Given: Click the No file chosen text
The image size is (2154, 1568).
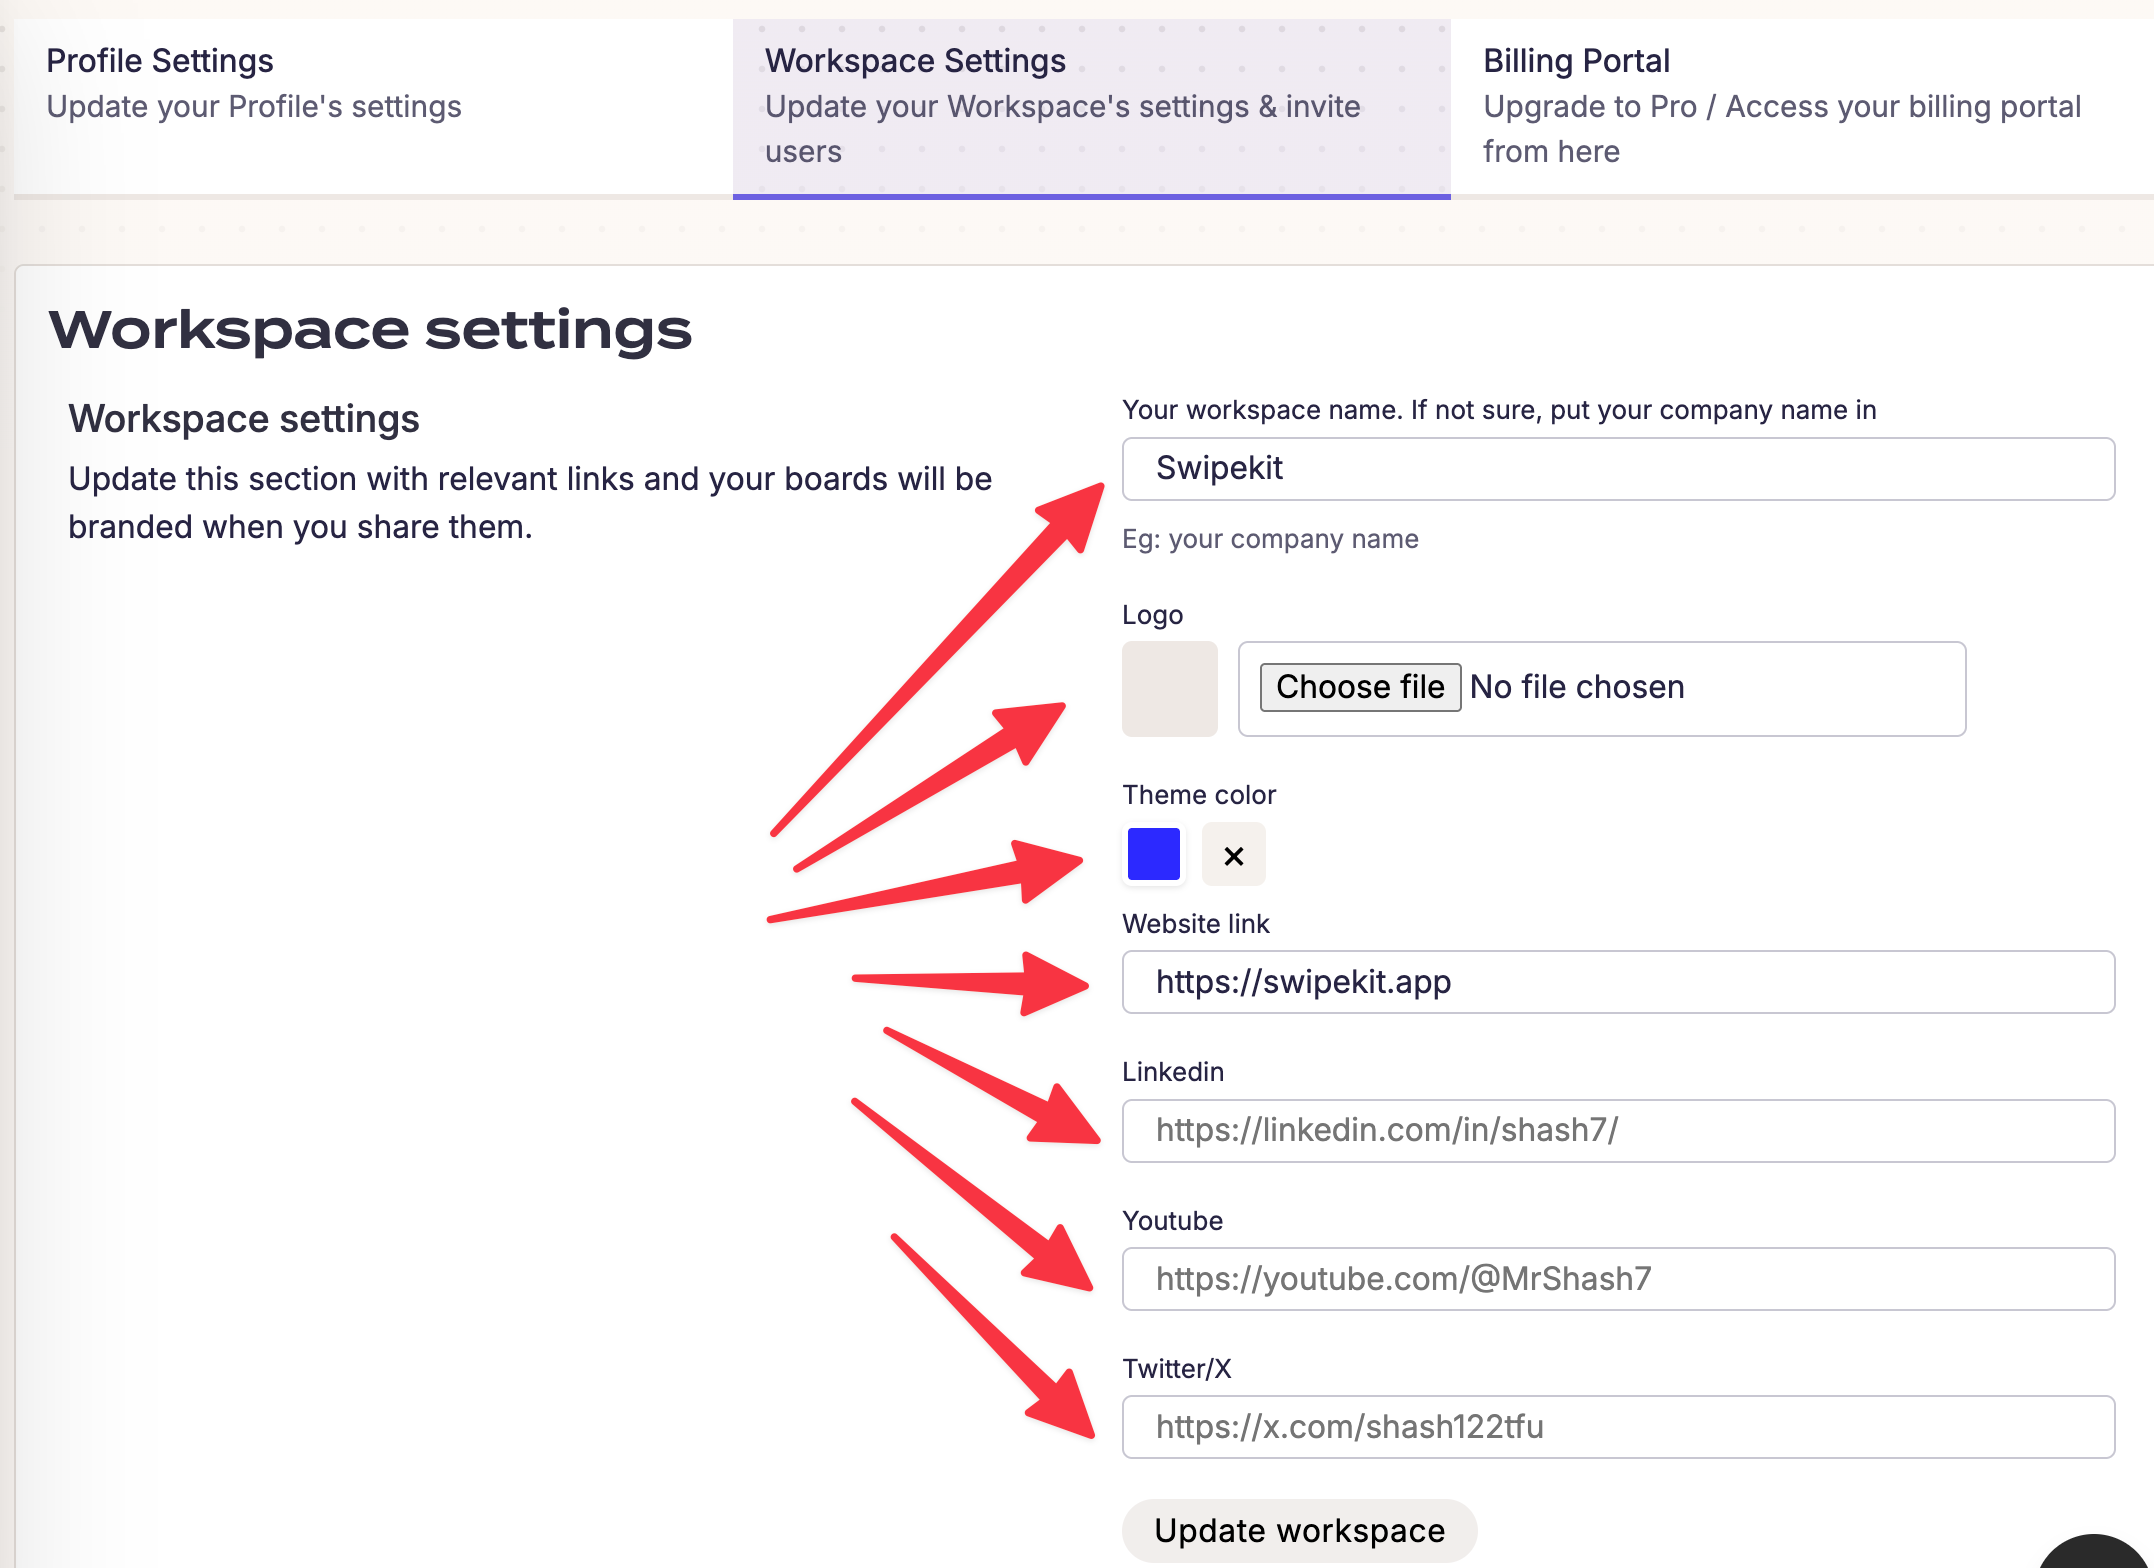Looking at the screenshot, I should (1577, 687).
